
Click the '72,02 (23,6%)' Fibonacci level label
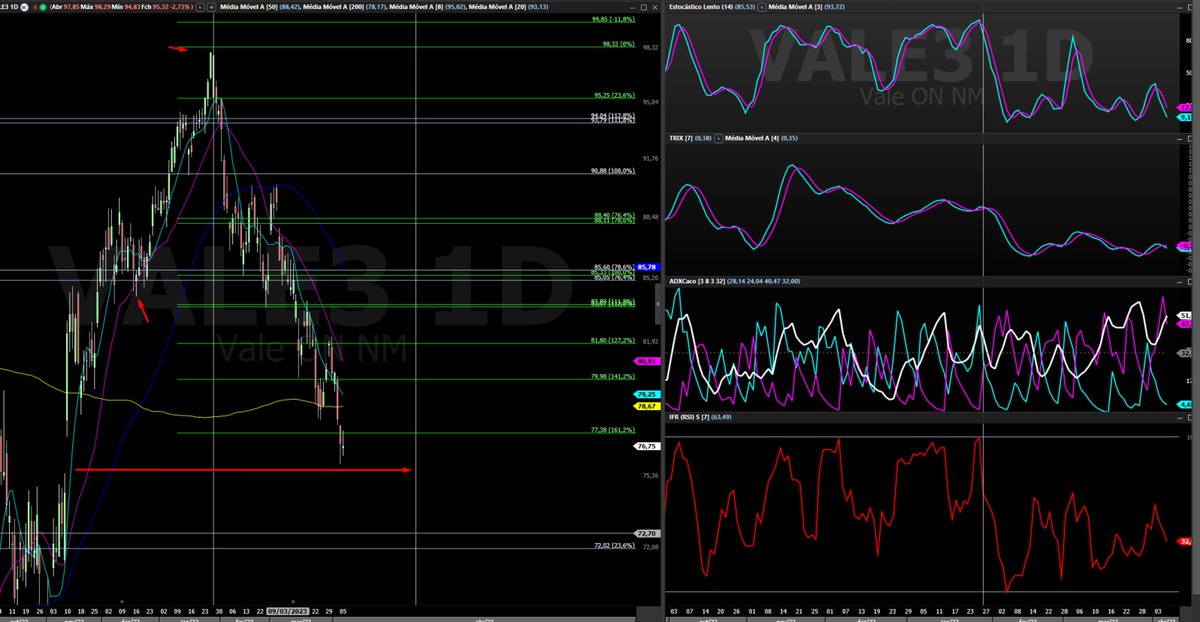pyautogui.click(x=614, y=546)
